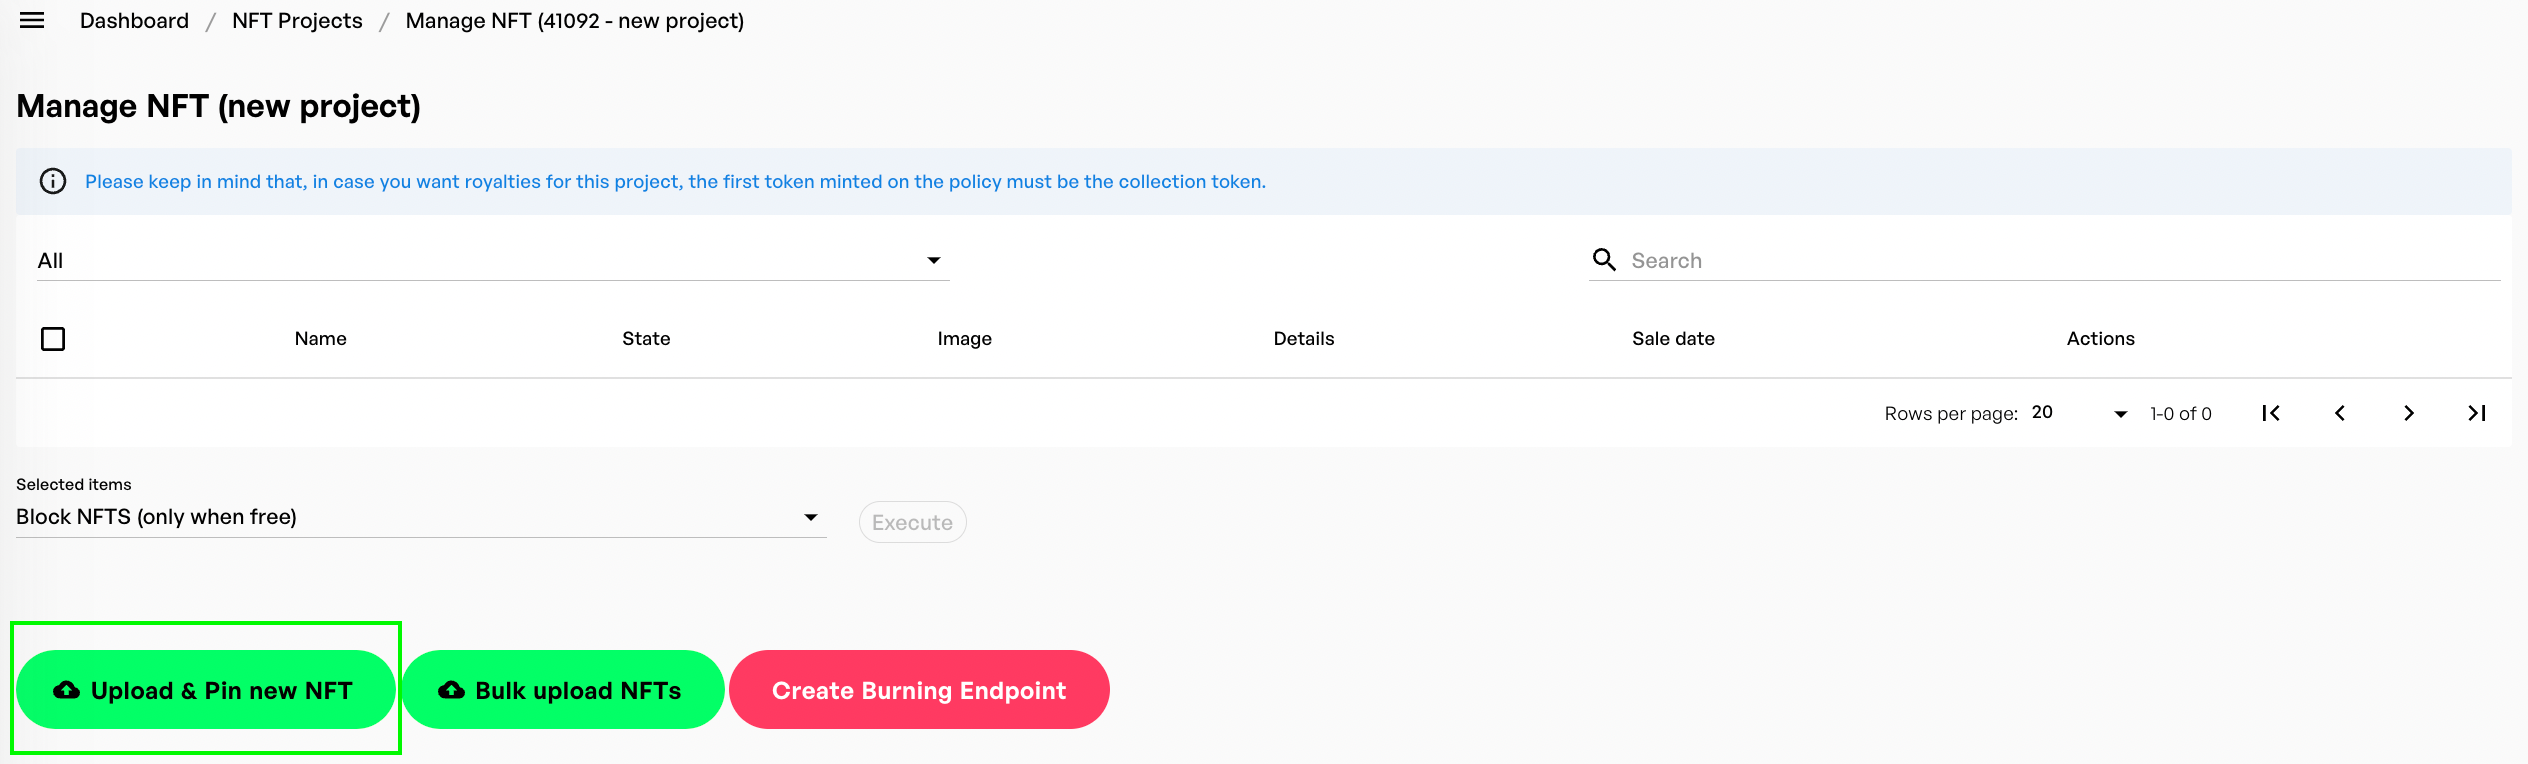Click the Sale date column header
The width and height of the screenshot is (2528, 764).
[x=1673, y=339]
